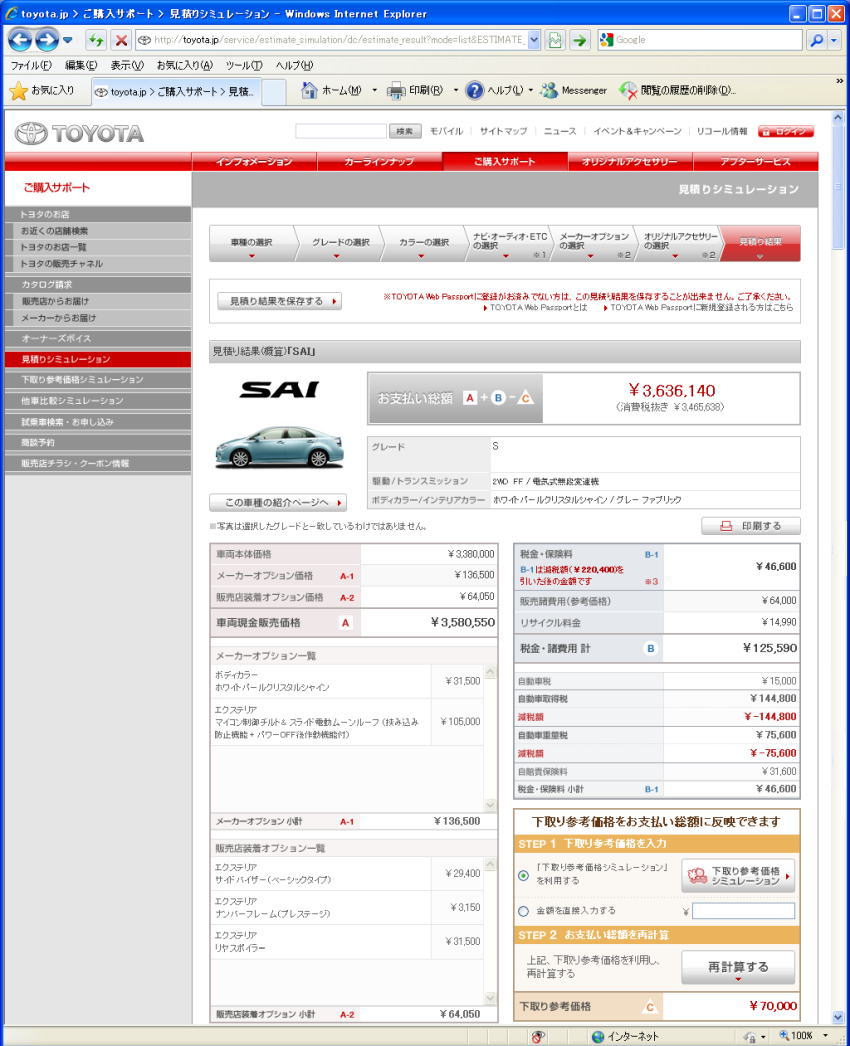Select 他車比較シミュレーション in sidebar

tap(97, 401)
